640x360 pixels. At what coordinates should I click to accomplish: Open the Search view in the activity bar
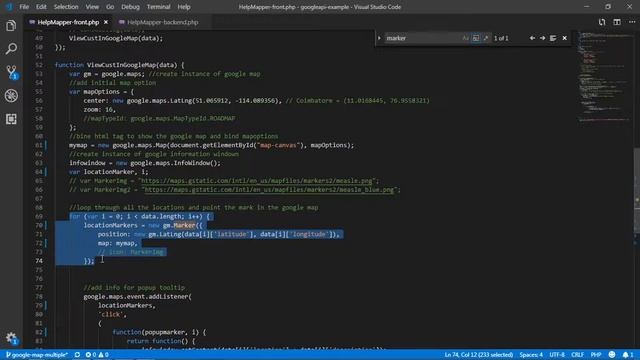pyautogui.click(x=11, y=49)
